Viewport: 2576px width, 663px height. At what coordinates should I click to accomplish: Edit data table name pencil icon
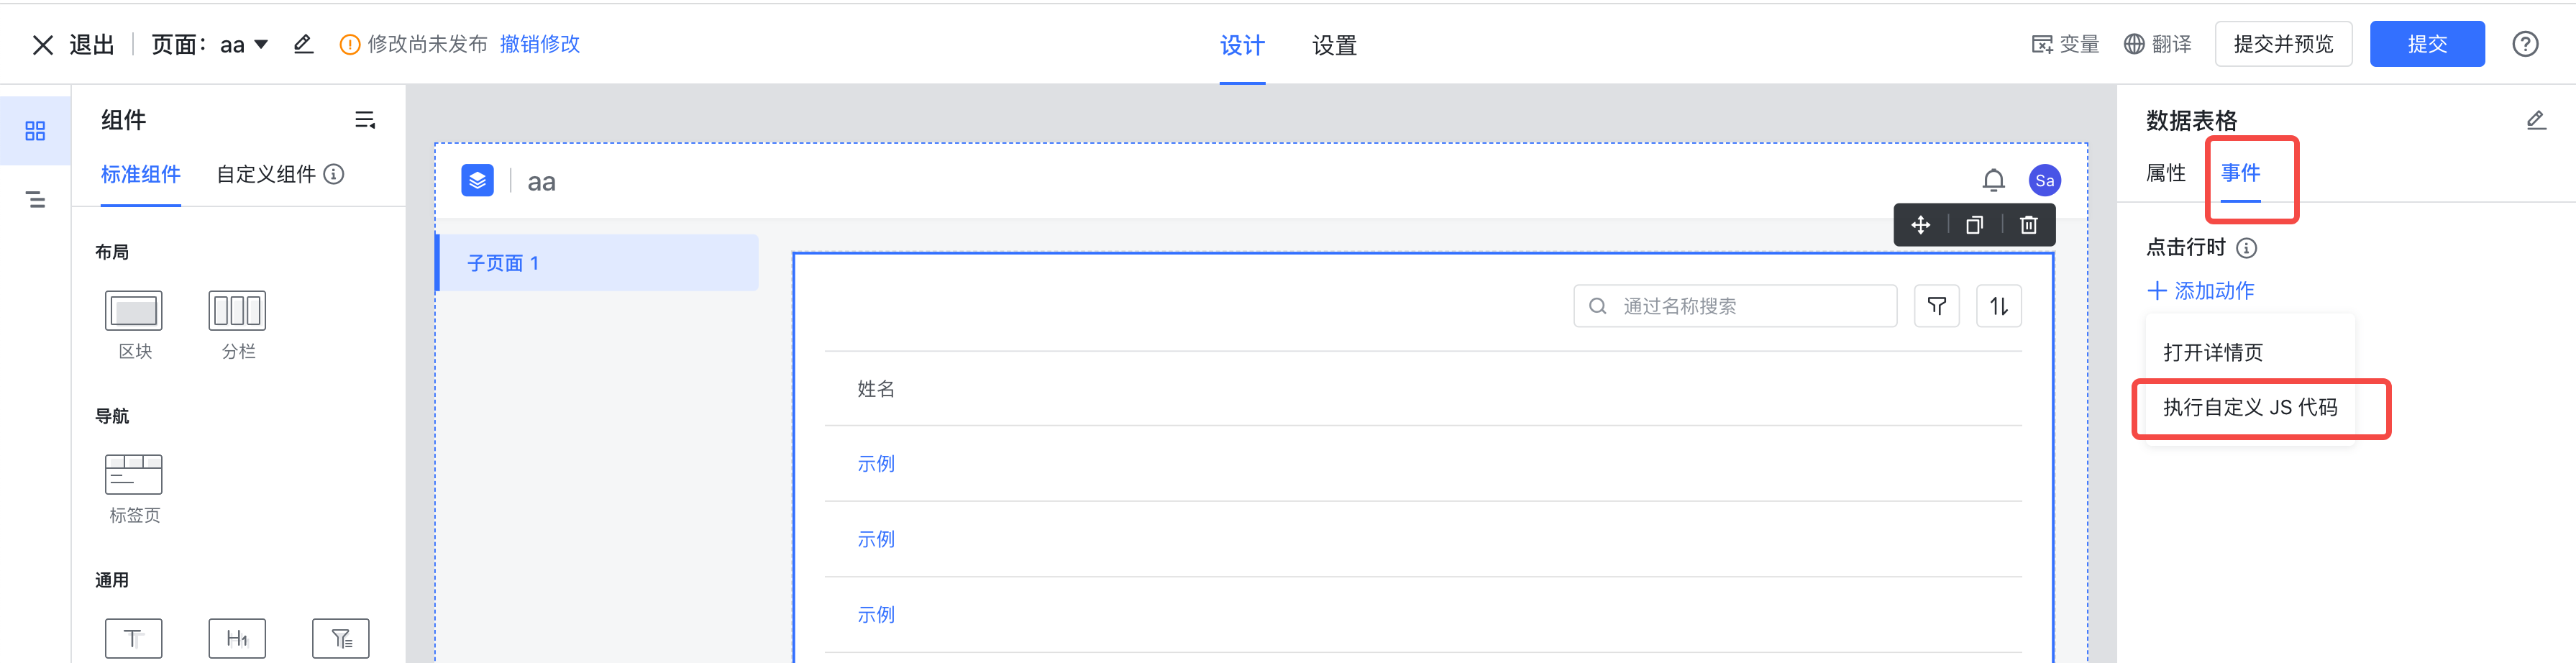(2535, 120)
